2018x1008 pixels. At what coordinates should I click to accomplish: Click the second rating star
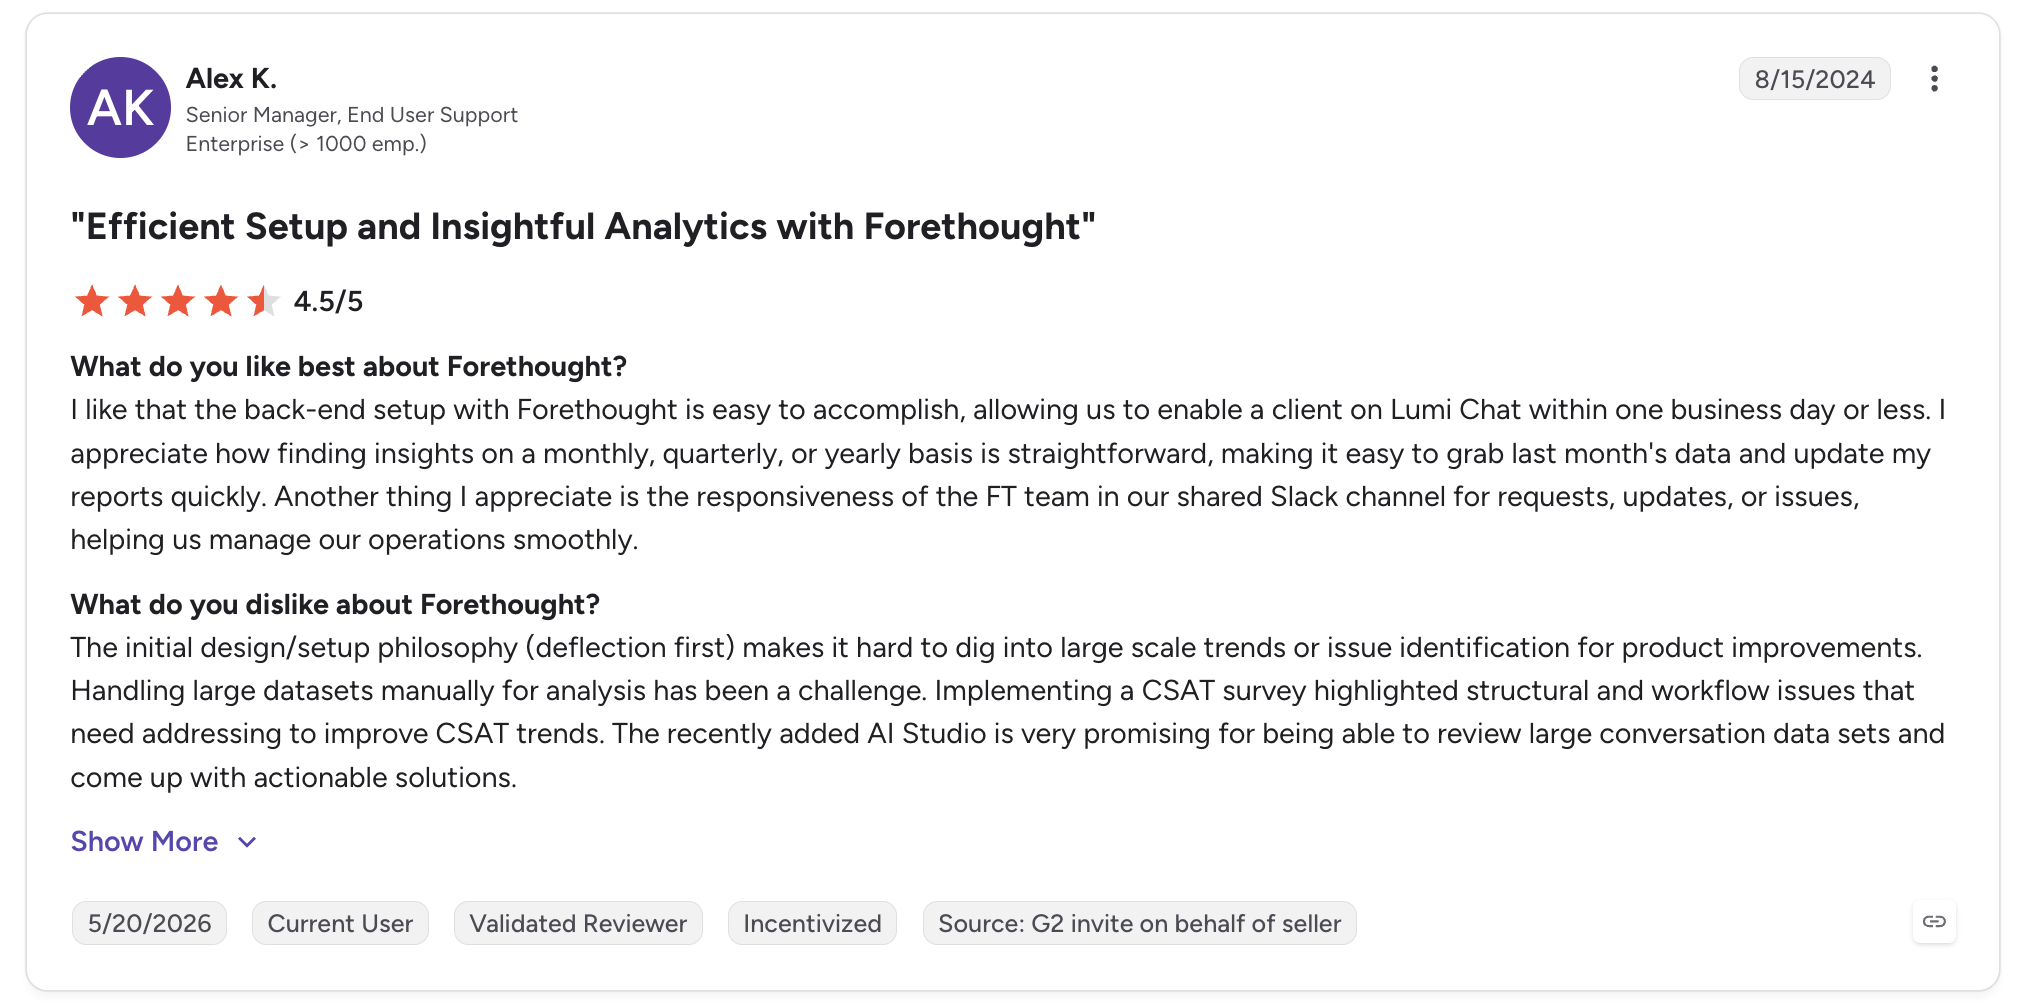tap(135, 301)
